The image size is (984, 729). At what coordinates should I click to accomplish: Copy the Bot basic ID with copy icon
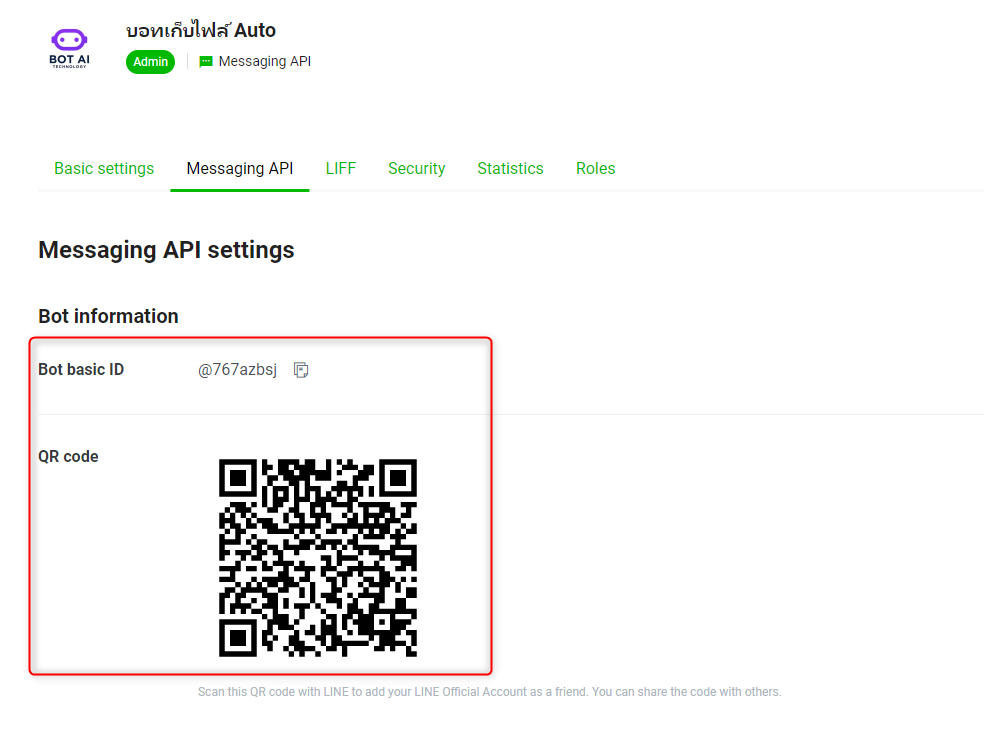[301, 370]
